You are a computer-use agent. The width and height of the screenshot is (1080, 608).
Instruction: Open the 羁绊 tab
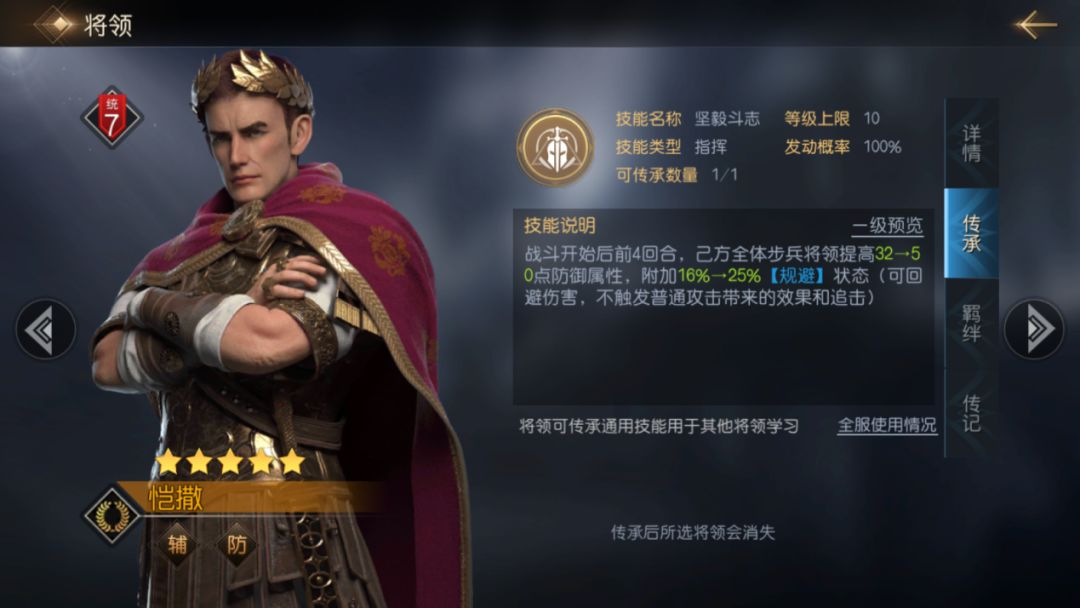click(x=971, y=324)
